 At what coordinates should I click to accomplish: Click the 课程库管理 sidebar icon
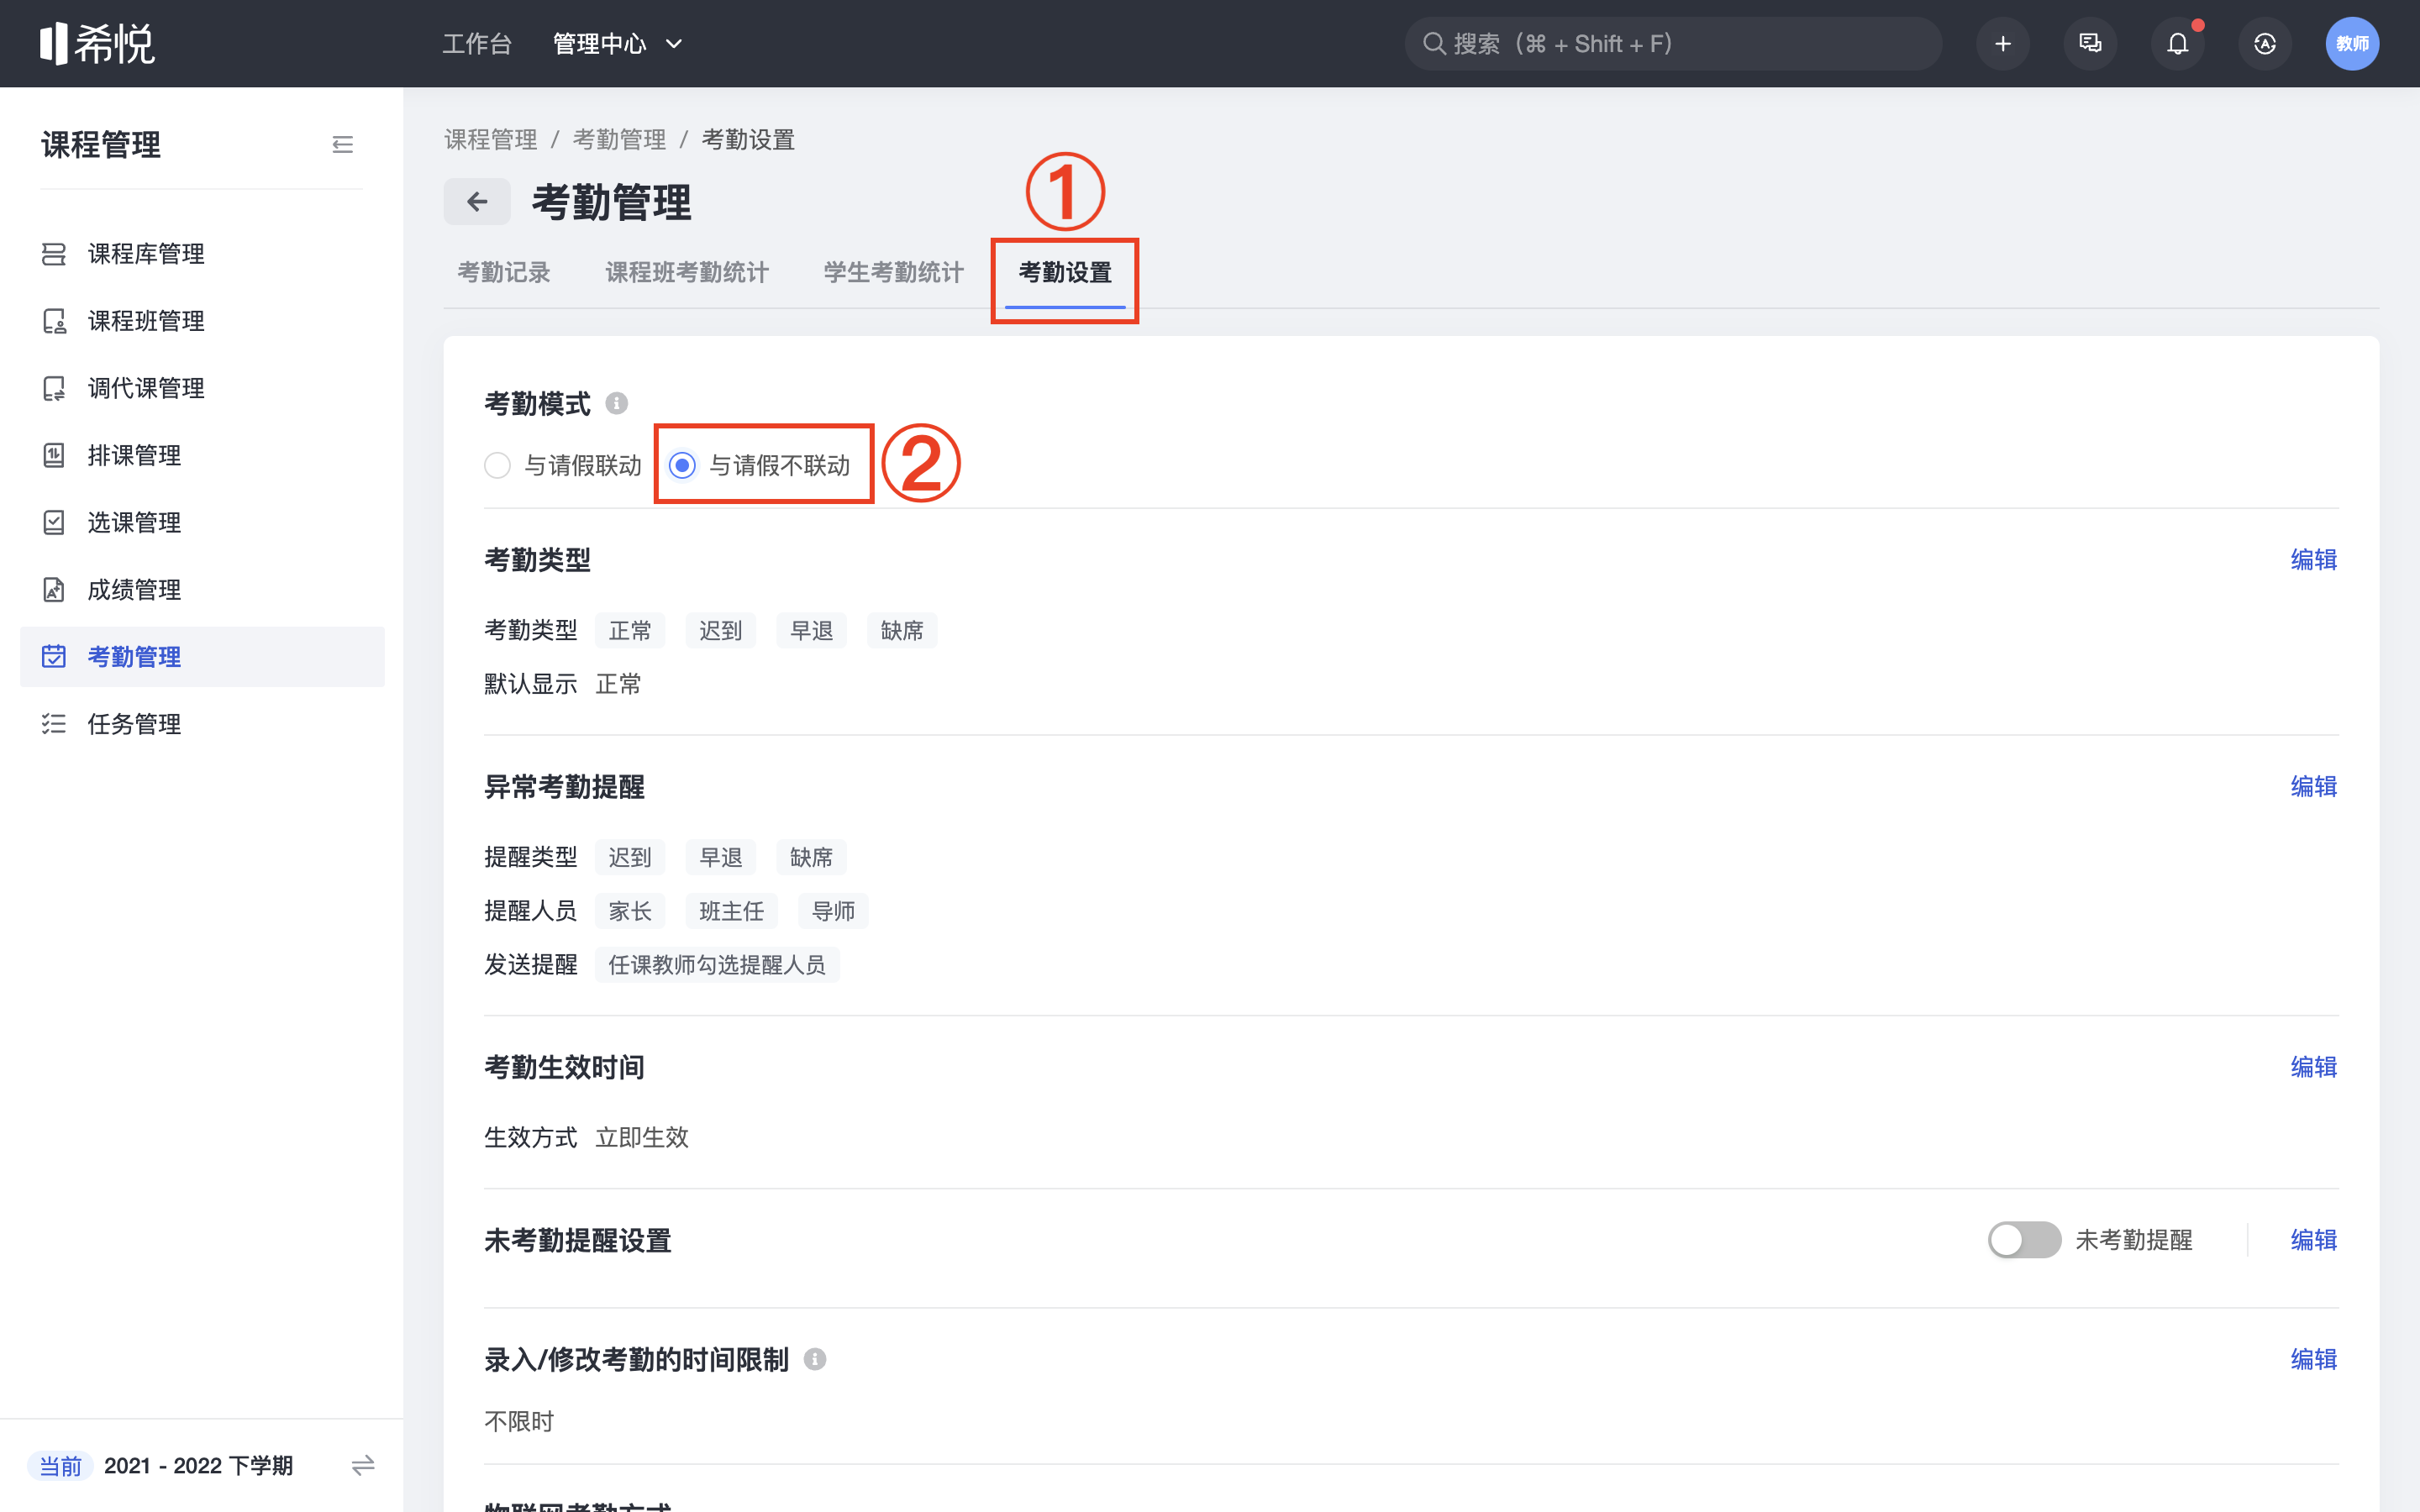pyautogui.click(x=54, y=254)
